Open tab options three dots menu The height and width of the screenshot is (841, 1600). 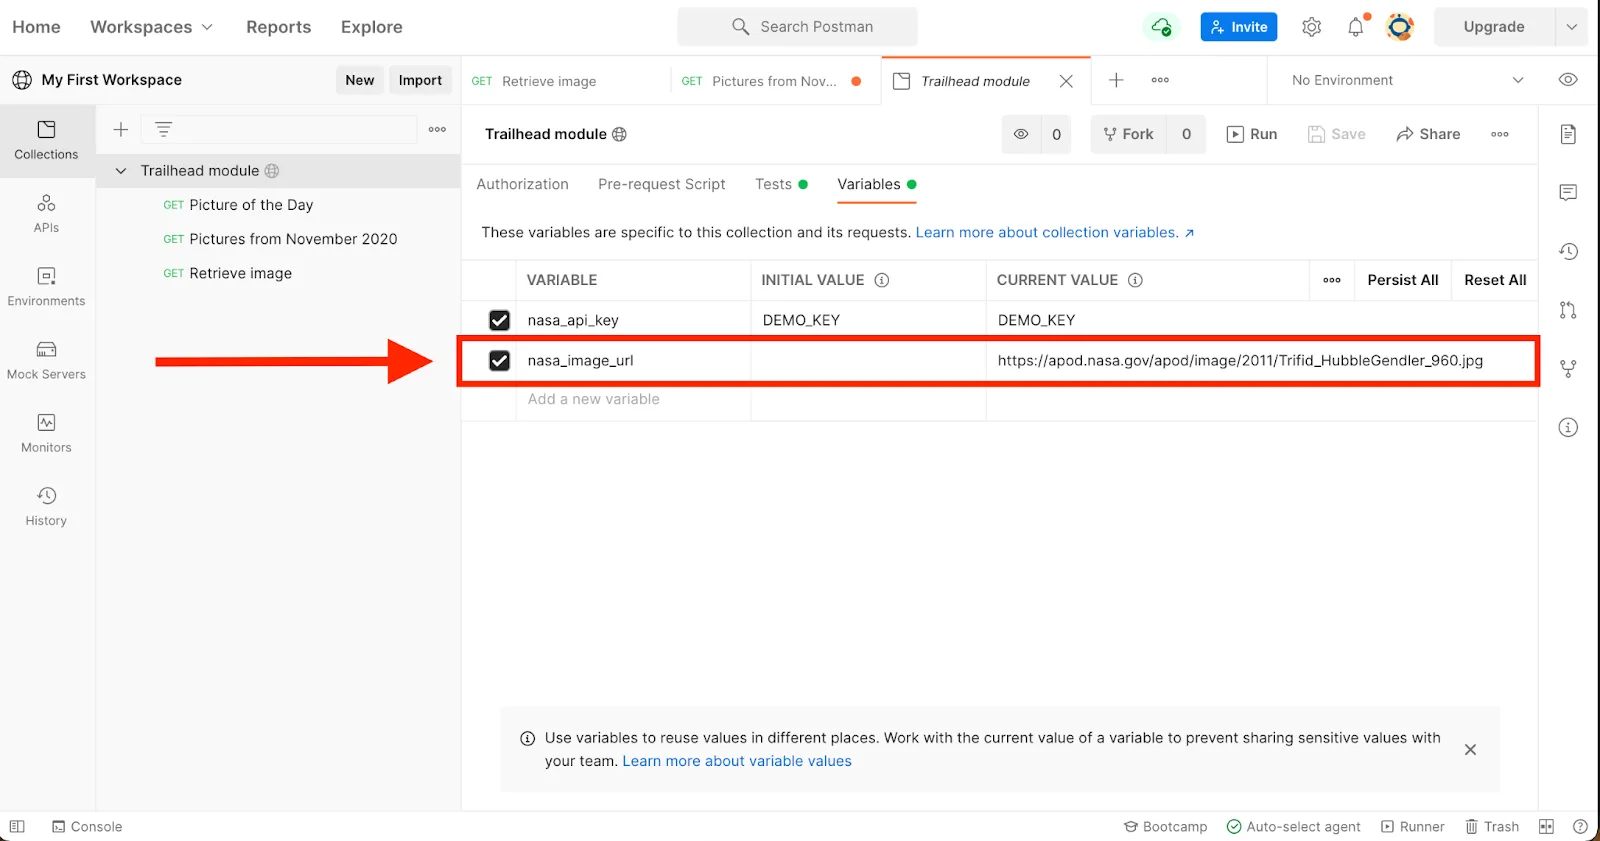[1160, 80]
